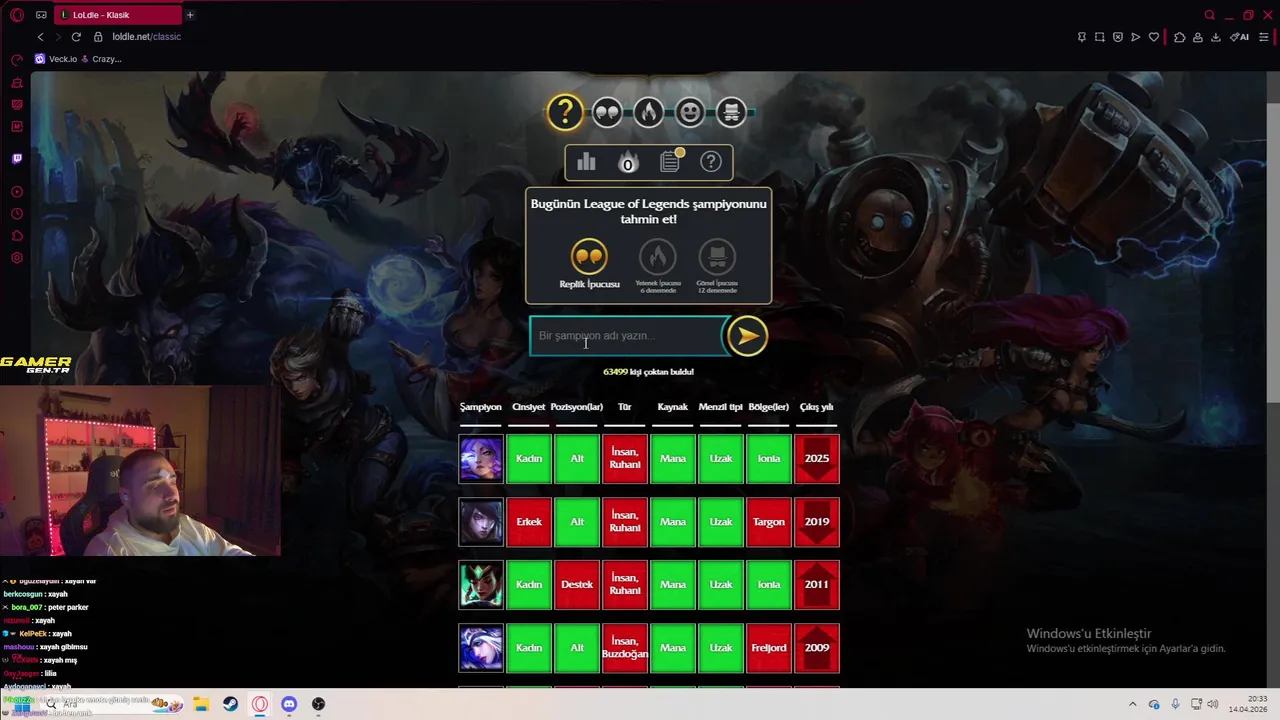
Task: Click the Görsel İpucusu splash clue
Action: pos(717,266)
